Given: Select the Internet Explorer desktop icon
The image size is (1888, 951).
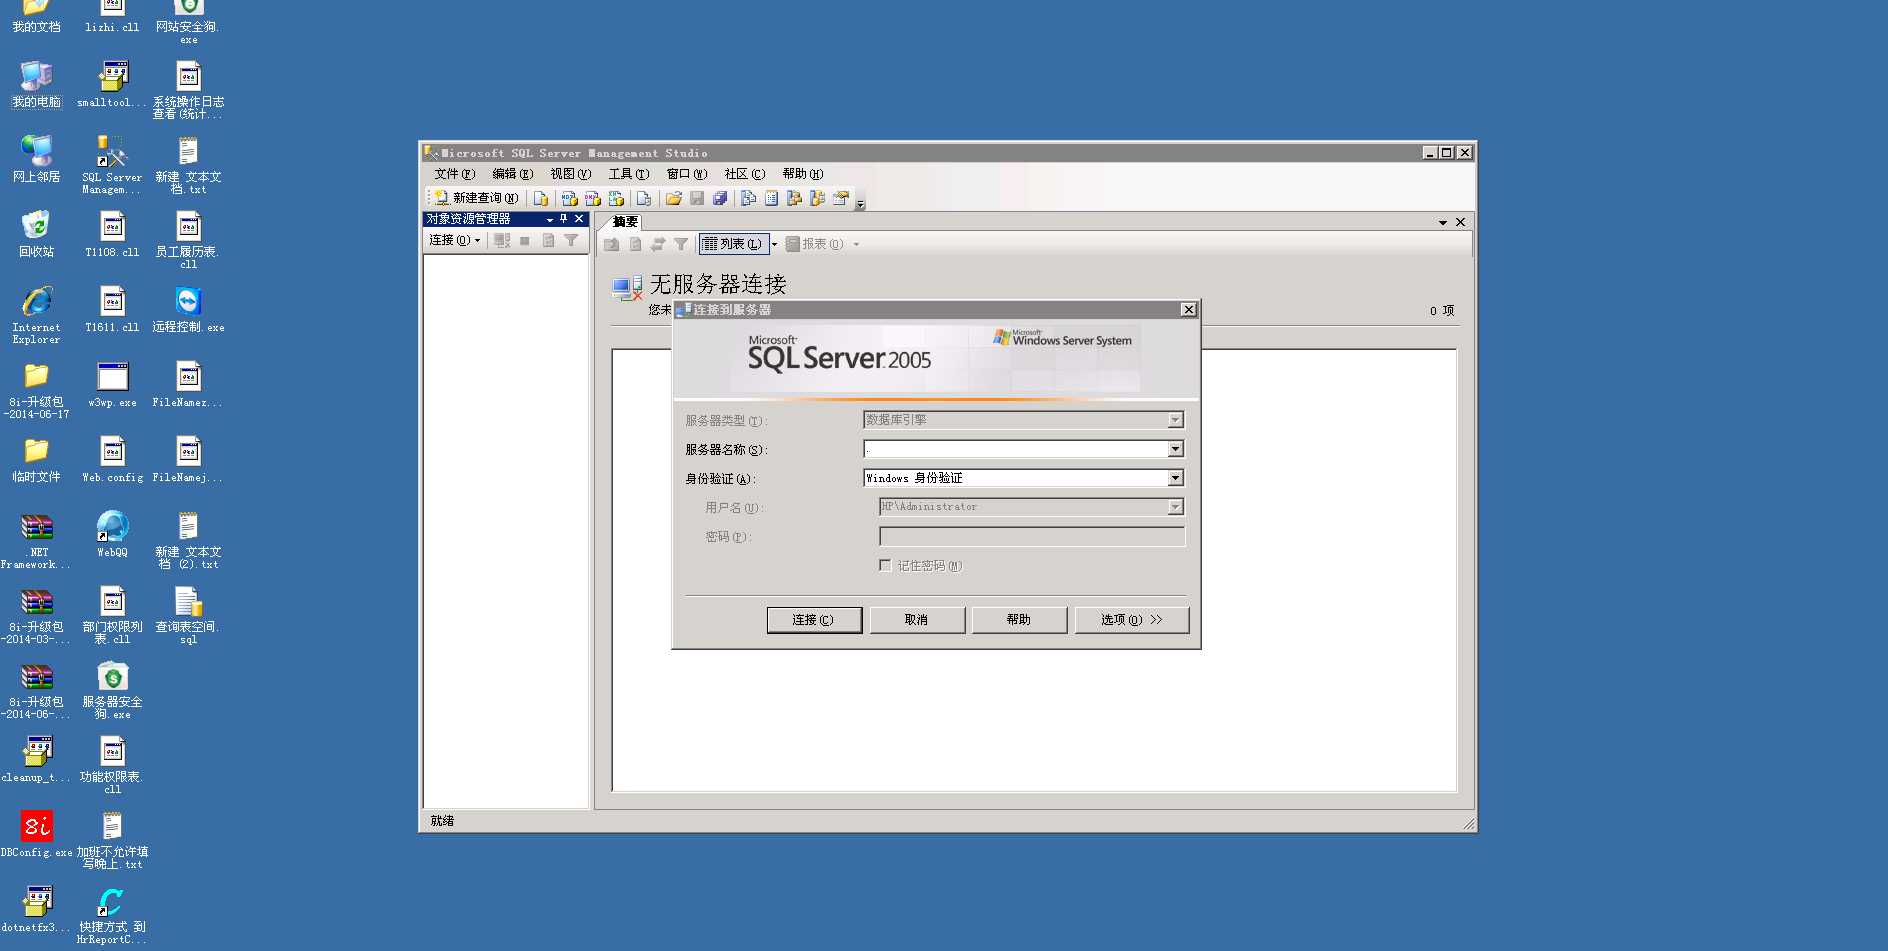Looking at the screenshot, I should point(36,315).
